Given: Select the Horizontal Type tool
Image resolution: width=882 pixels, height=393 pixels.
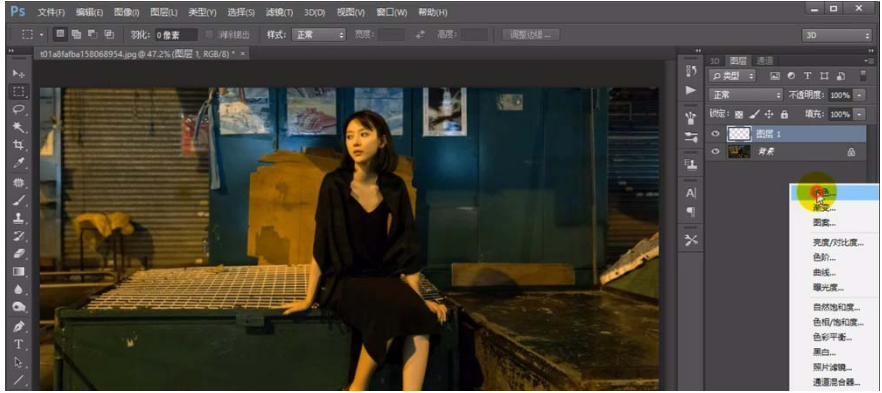Looking at the screenshot, I should coord(19,344).
